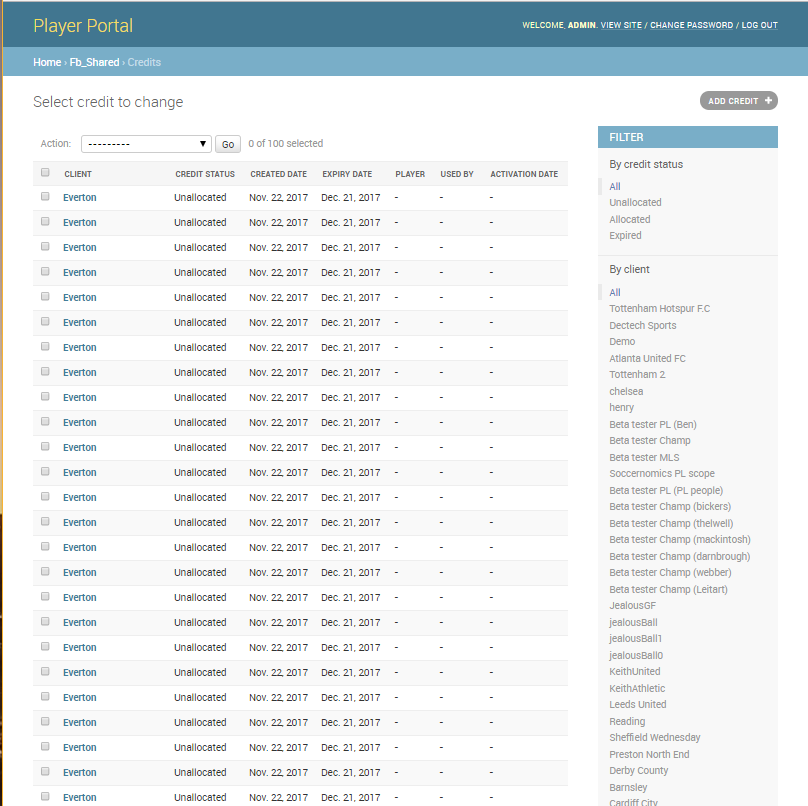Filter by Beta tester Champ (mackintosh)
The width and height of the screenshot is (808, 806).
click(680, 540)
